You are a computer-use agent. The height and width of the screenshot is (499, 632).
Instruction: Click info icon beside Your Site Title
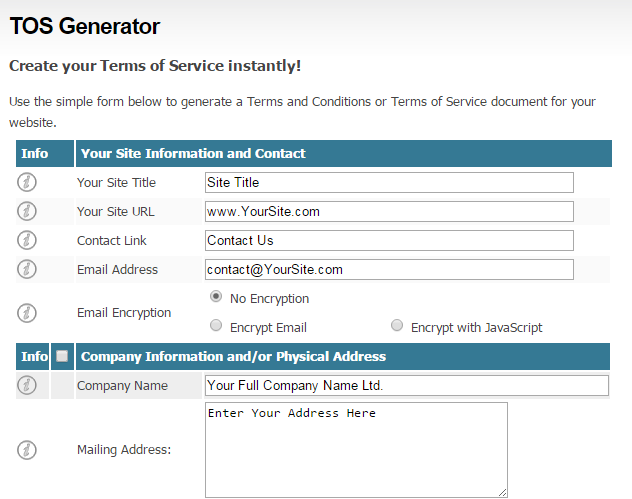(x=27, y=182)
